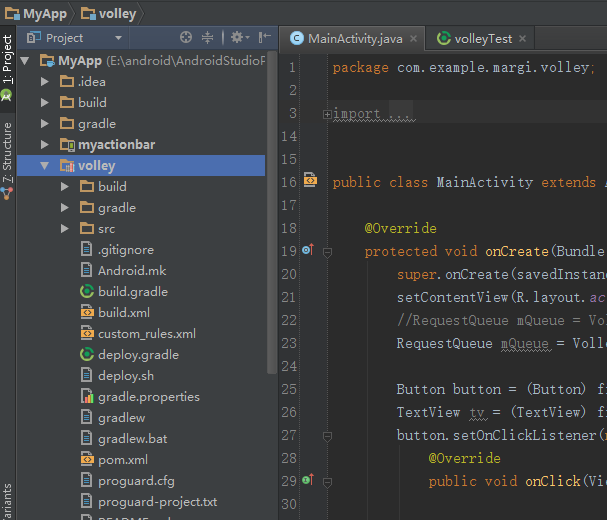Click the custom_rules.xml file icon
Screen dimensions: 607x520
coord(87,333)
